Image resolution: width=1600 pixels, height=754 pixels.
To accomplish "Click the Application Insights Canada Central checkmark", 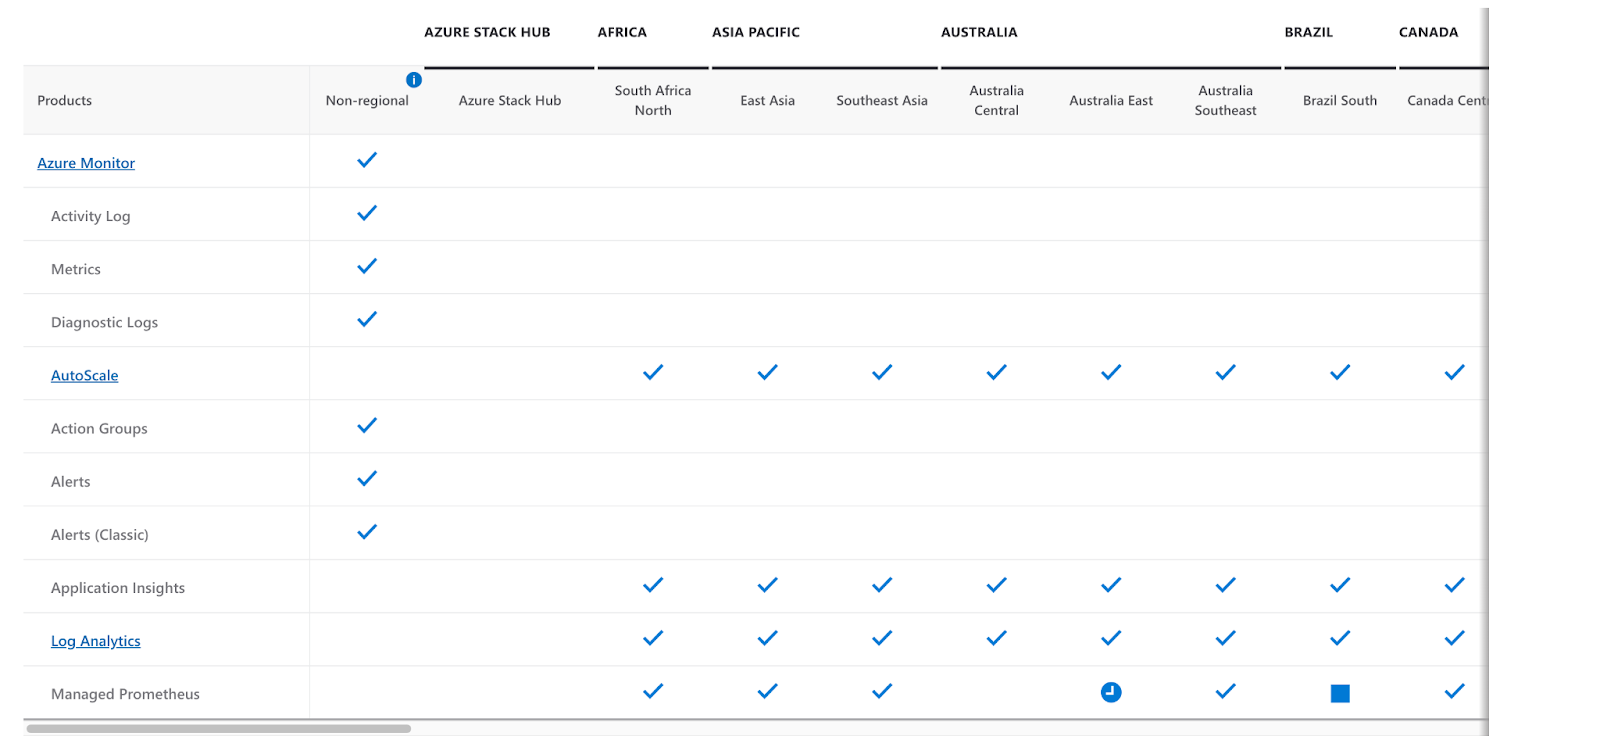I will coord(1455,585).
